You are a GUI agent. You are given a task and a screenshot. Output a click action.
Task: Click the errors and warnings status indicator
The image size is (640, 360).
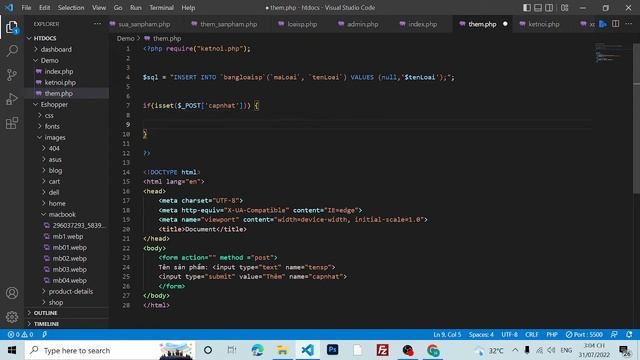(20, 334)
